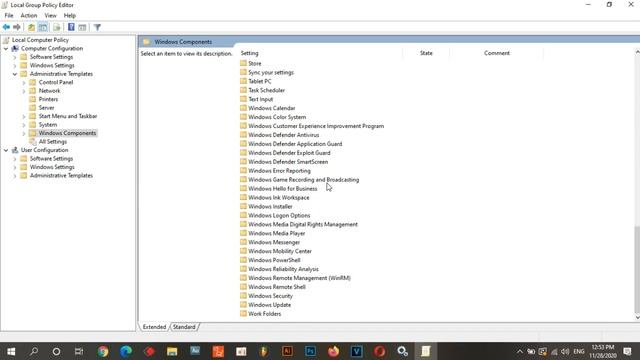This screenshot has width=640, height=360.
Task: Collapse the User Configuration node
Action: point(6,150)
